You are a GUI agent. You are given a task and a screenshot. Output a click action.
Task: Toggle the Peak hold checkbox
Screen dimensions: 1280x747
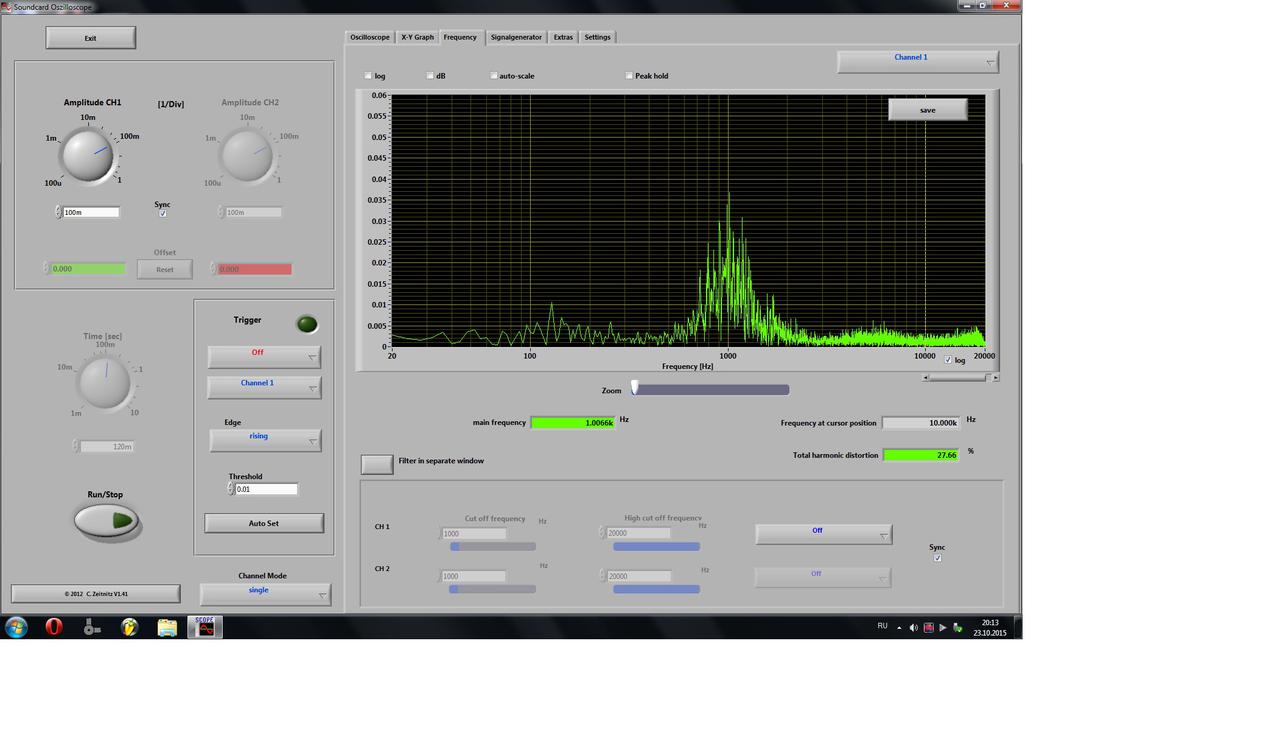pos(629,76)
